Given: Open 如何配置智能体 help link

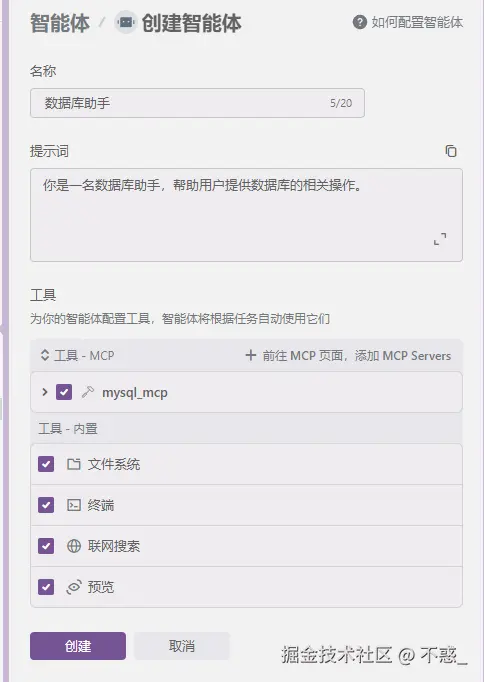Looking at the screenshot, I should pos(417,22).
